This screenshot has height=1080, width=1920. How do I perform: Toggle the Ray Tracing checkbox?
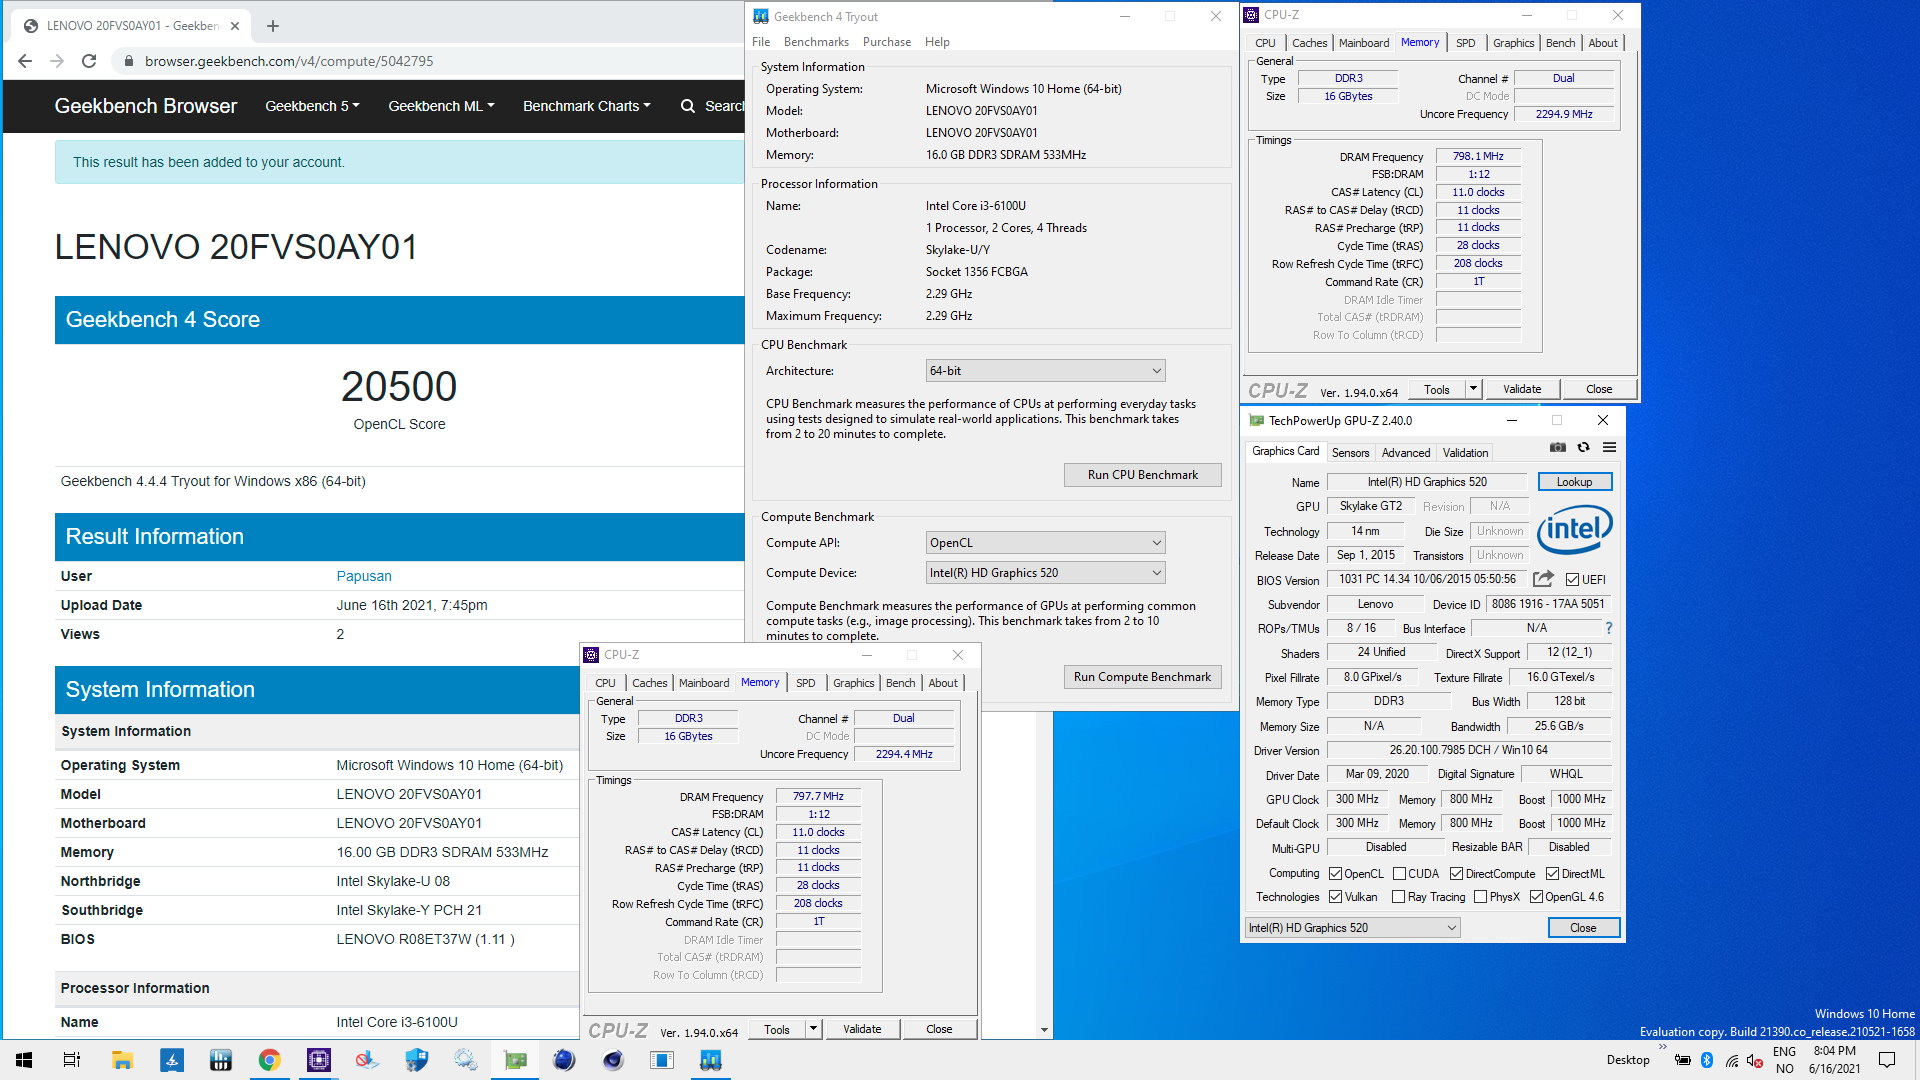point(1399,897)
